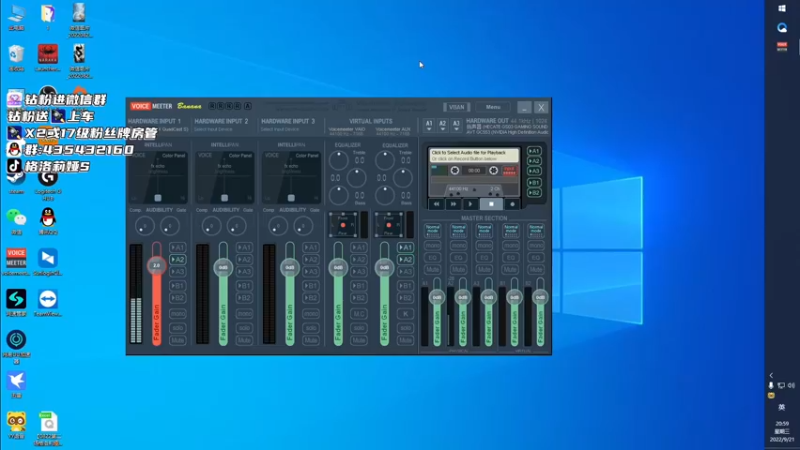
Task: Open the This PC desktop icon
Action: coord(16,16)
